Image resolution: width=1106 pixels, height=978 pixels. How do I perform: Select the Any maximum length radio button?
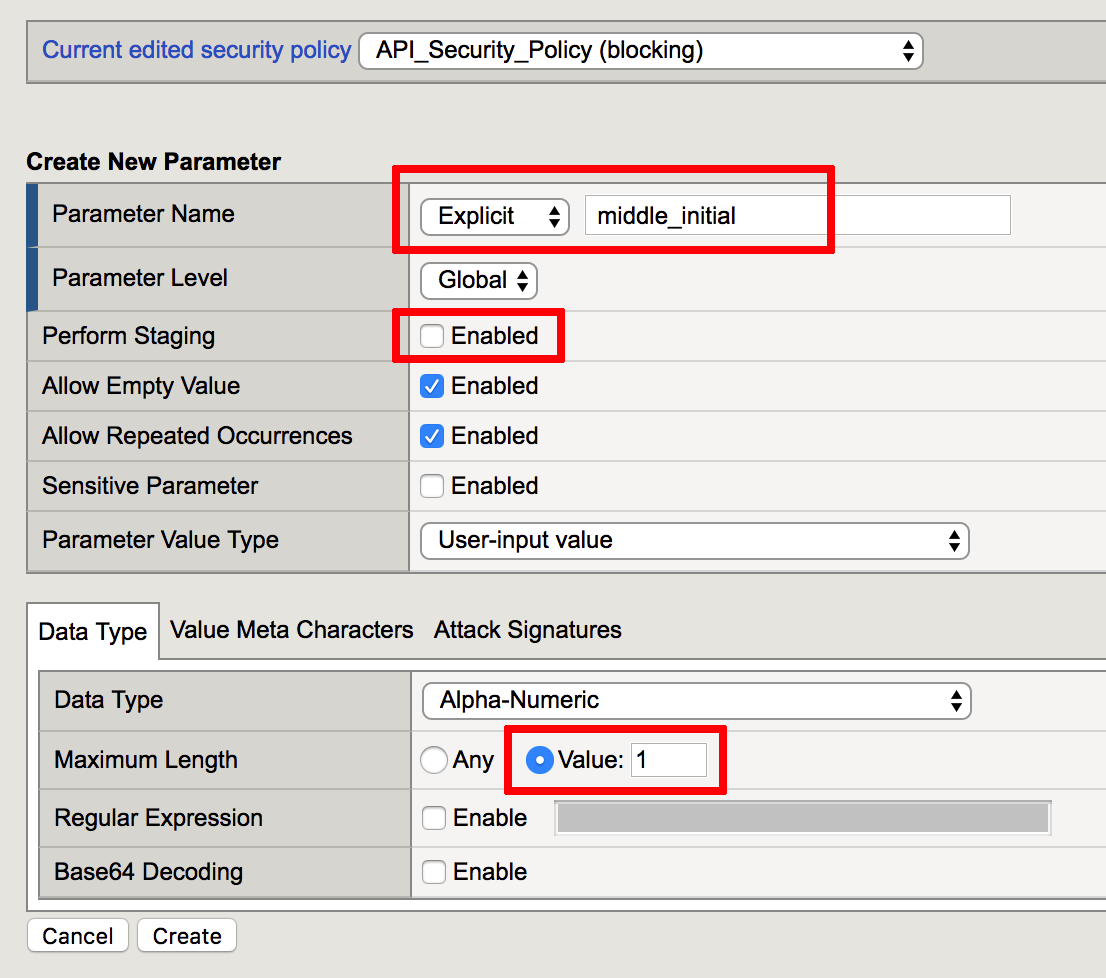(x=434, y=760)
